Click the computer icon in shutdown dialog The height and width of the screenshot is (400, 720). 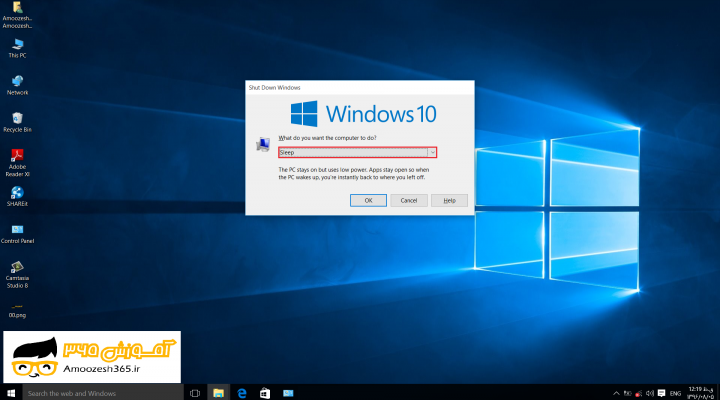263,144
